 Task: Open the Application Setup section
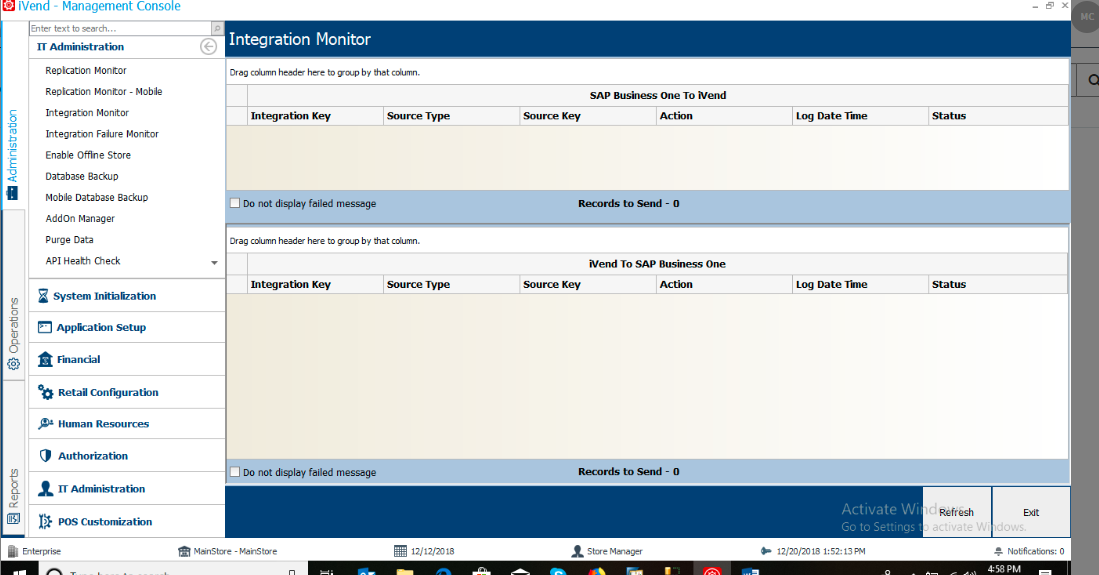pyautogui.click(x=127, y=327)
